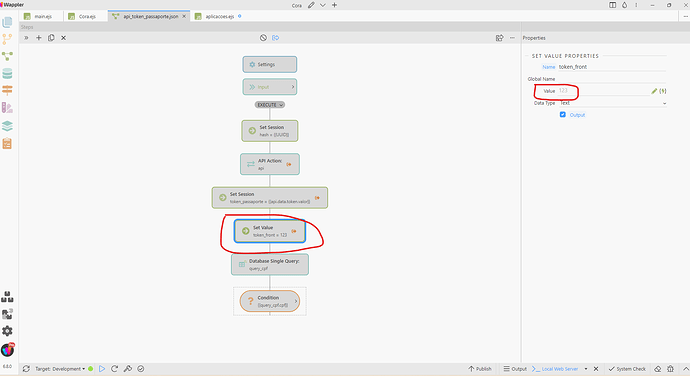Open the Git branch sidebar icon
Image resolution: width=690 pixels, height=376 pixels.
click(7, 39)
